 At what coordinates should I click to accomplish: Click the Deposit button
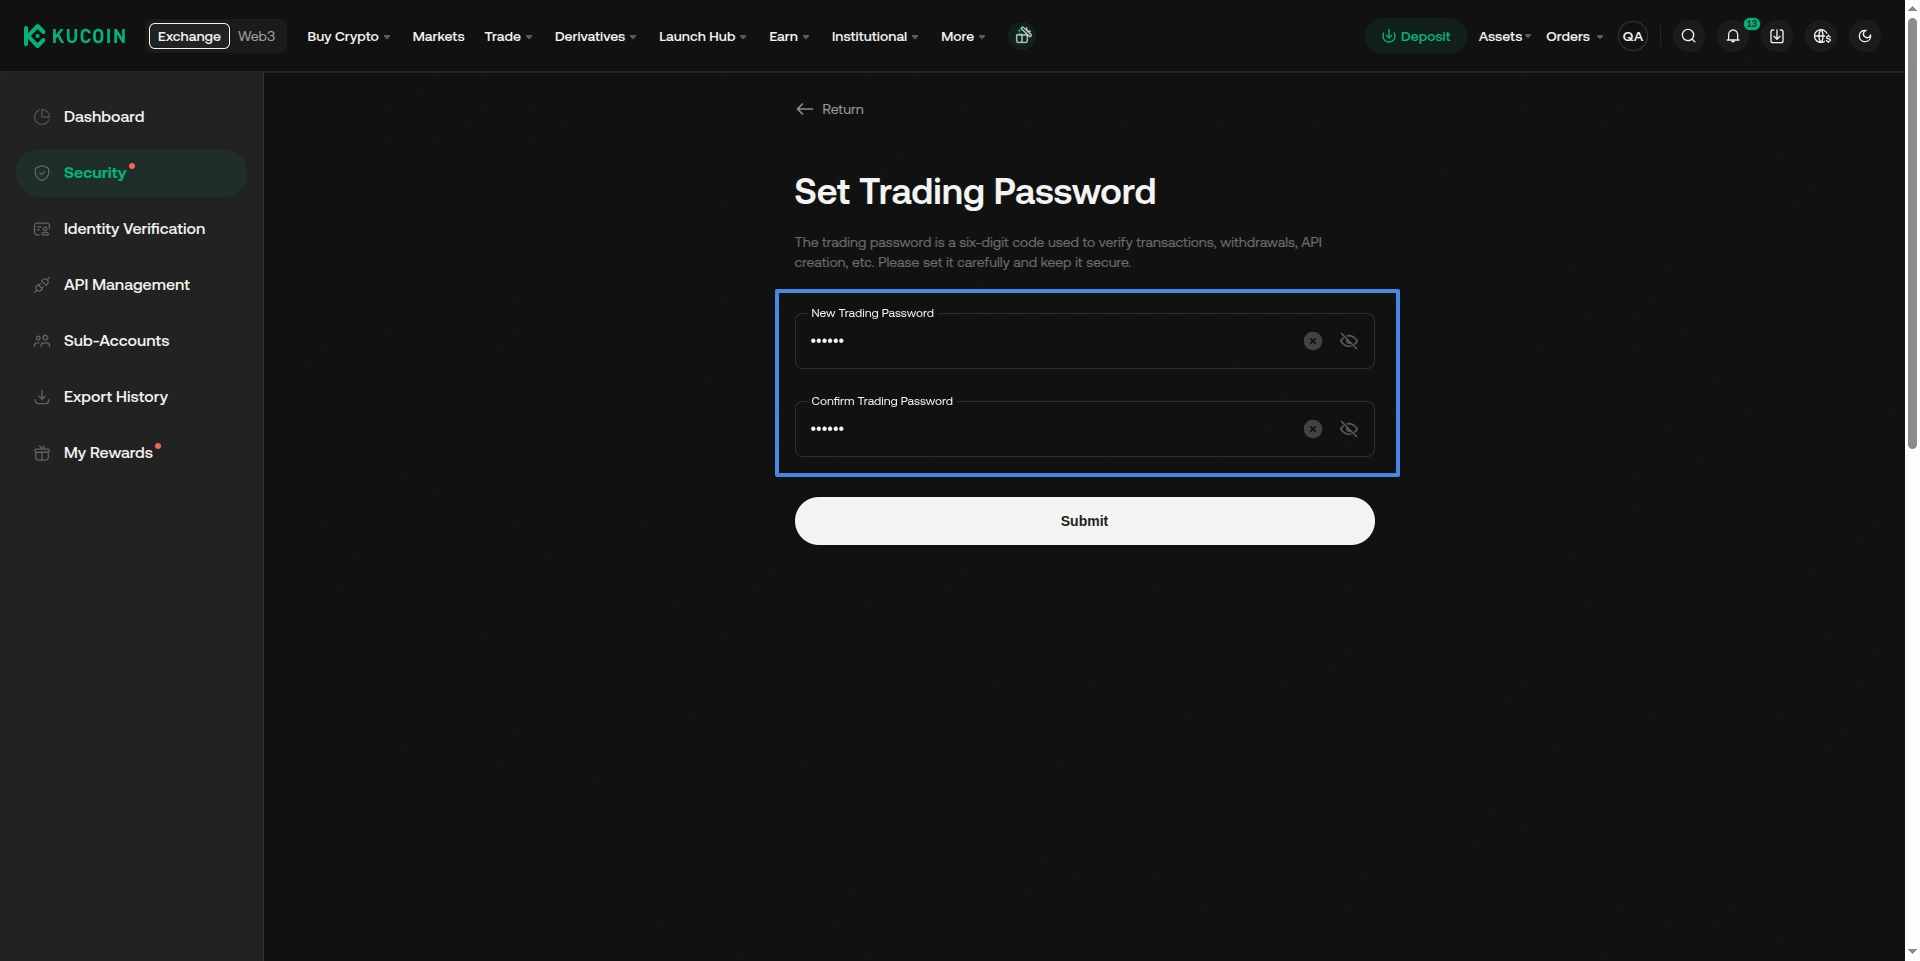click(1416, 36)
